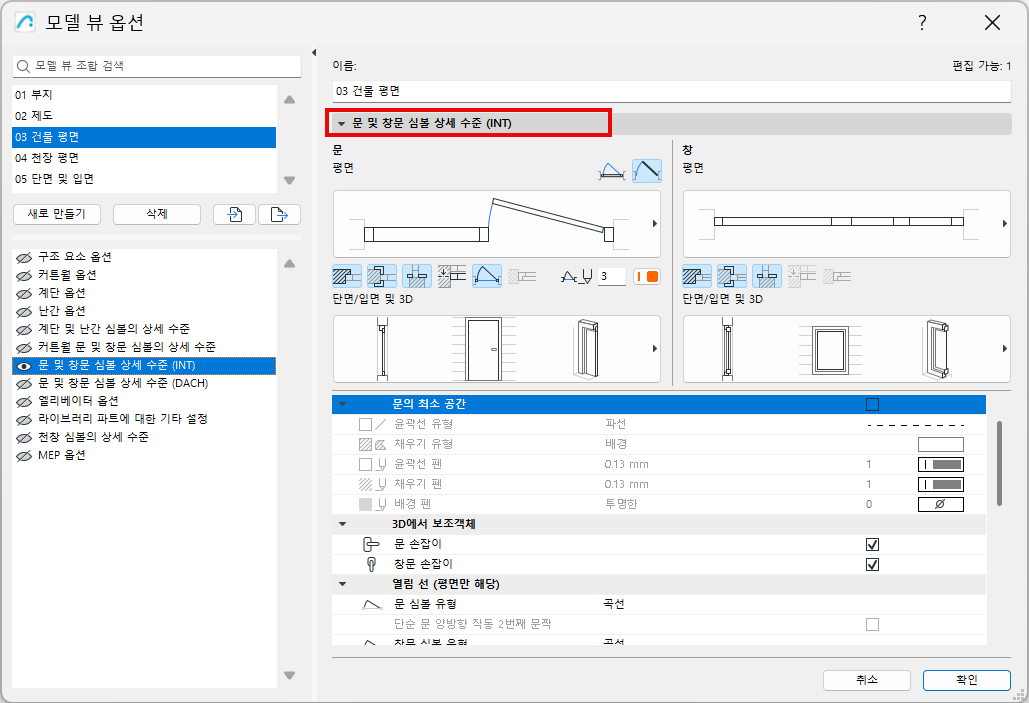Click the search magnifier icon
Viewport: 1029px width, 703px height.
[23, 66]
